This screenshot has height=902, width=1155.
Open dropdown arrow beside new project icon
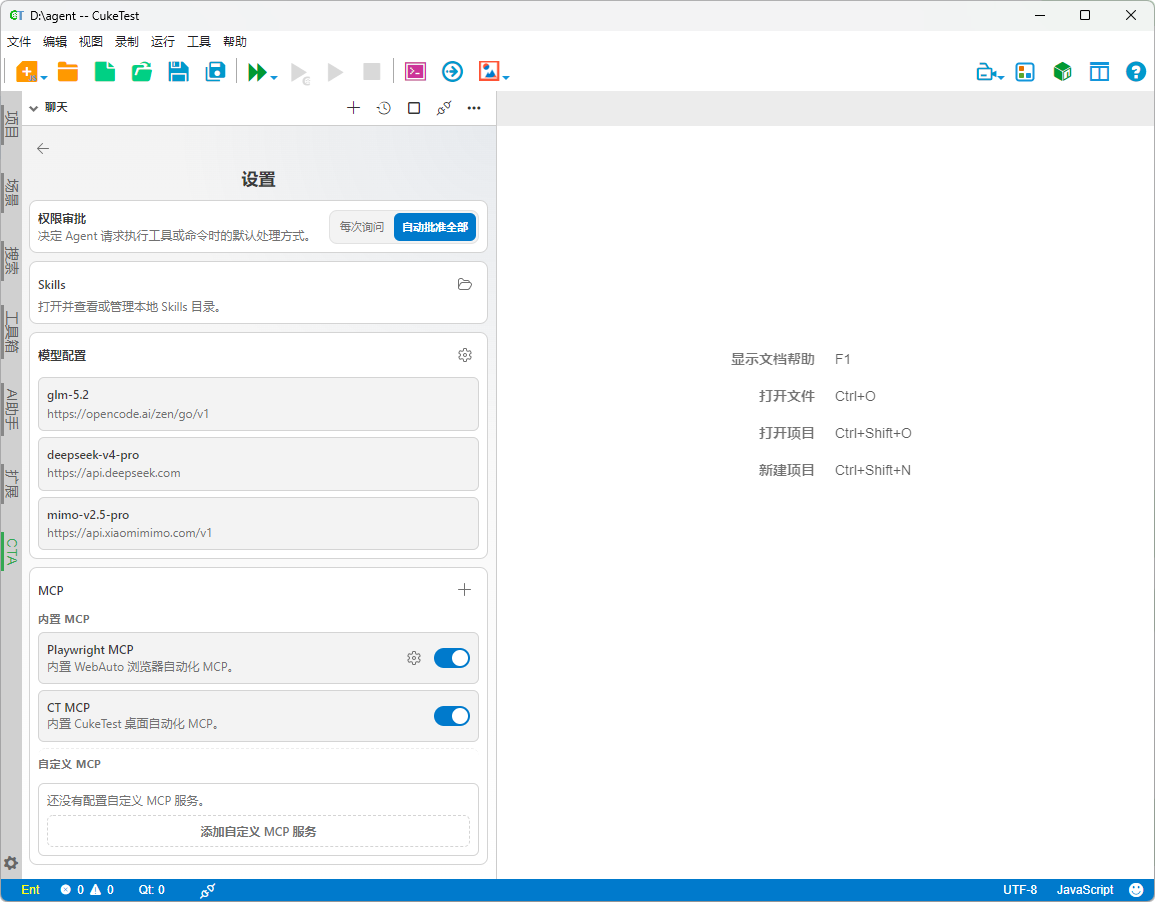(x=44, y=77)
